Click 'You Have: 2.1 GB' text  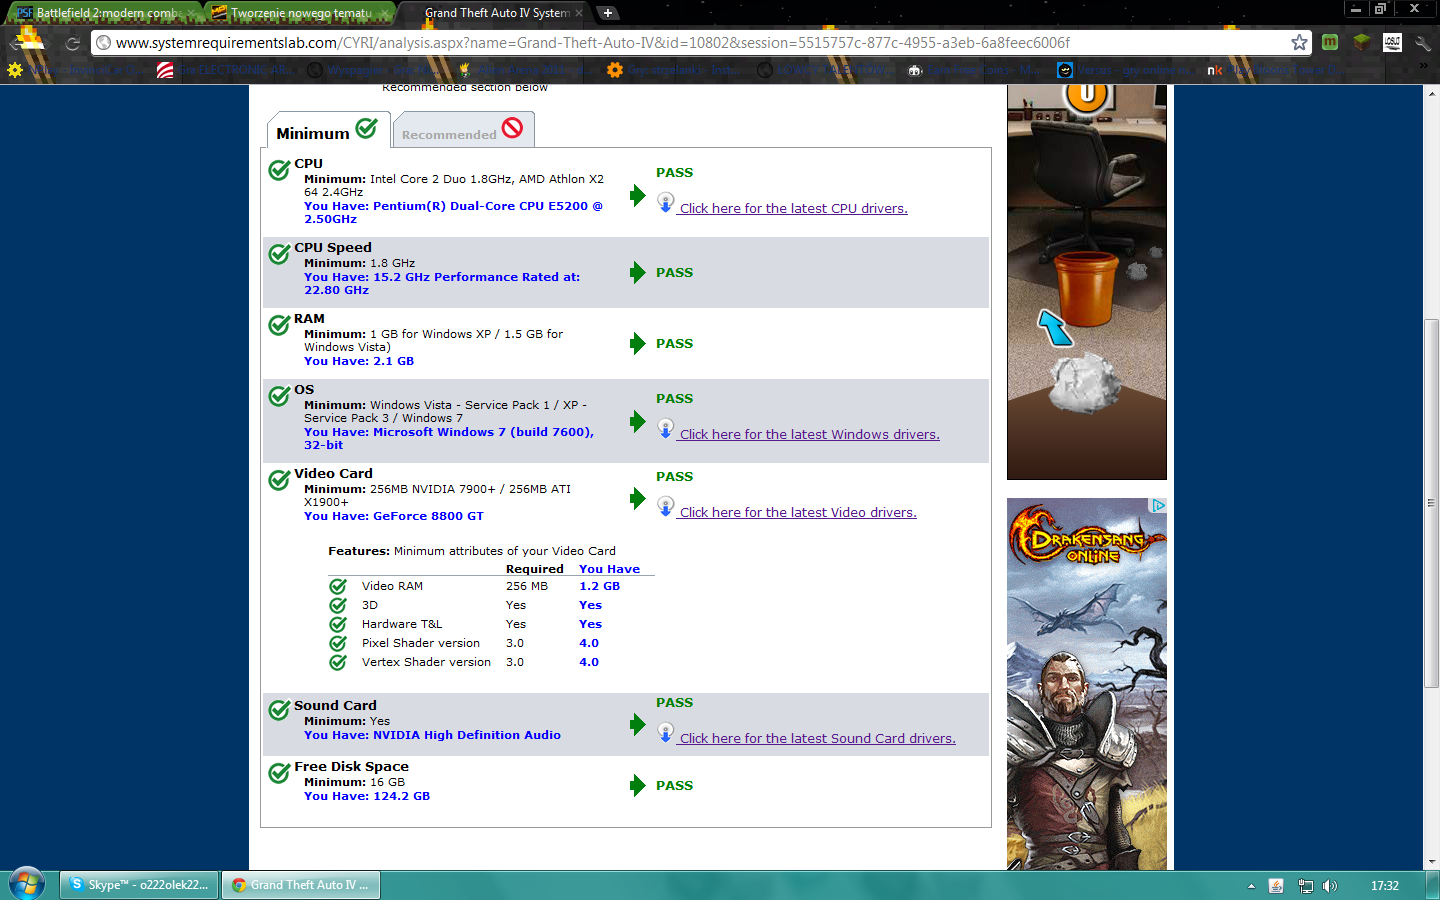point(359,361)
